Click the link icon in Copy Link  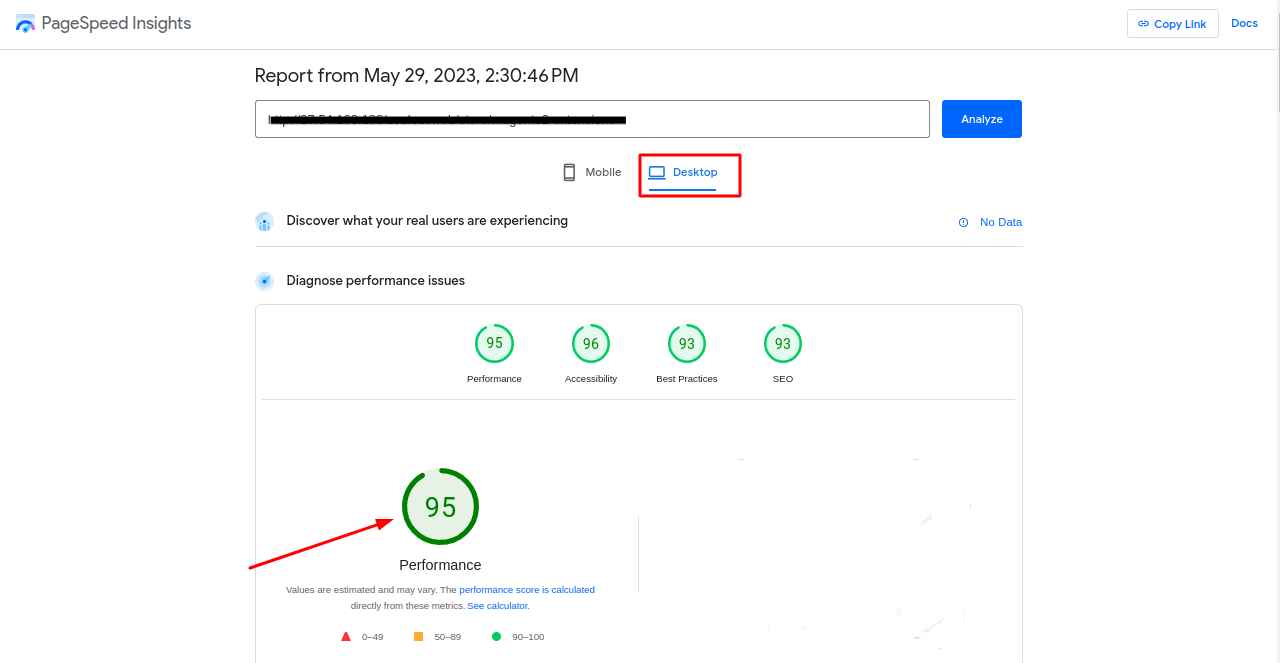(1144, 24)
